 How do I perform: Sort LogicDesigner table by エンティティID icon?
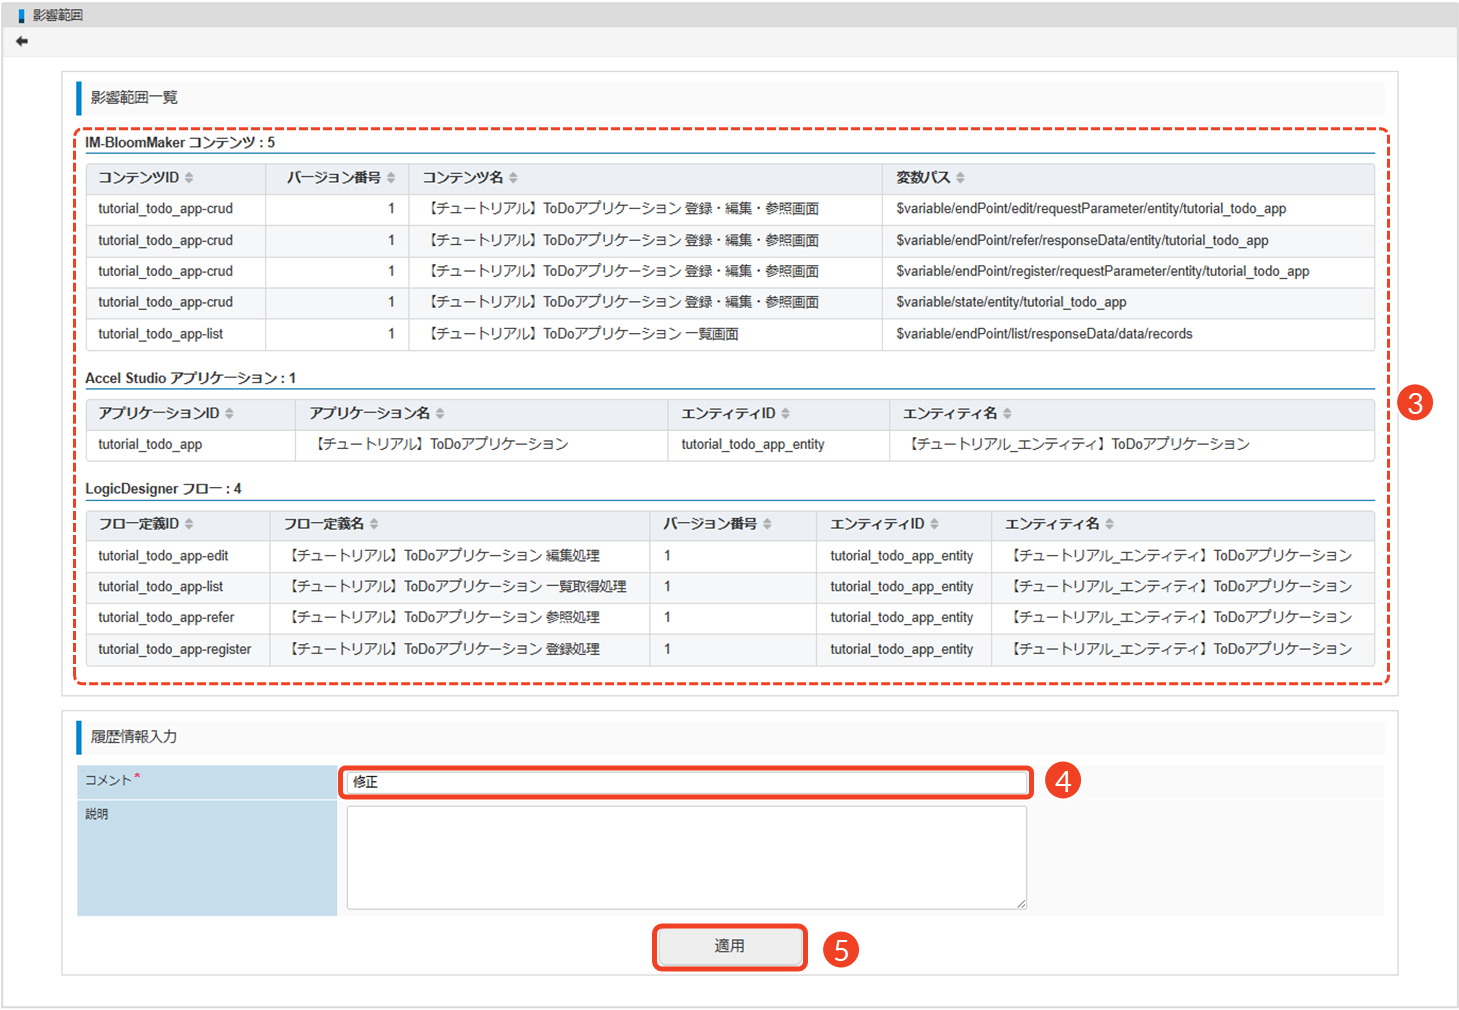[x=934, y=524]
